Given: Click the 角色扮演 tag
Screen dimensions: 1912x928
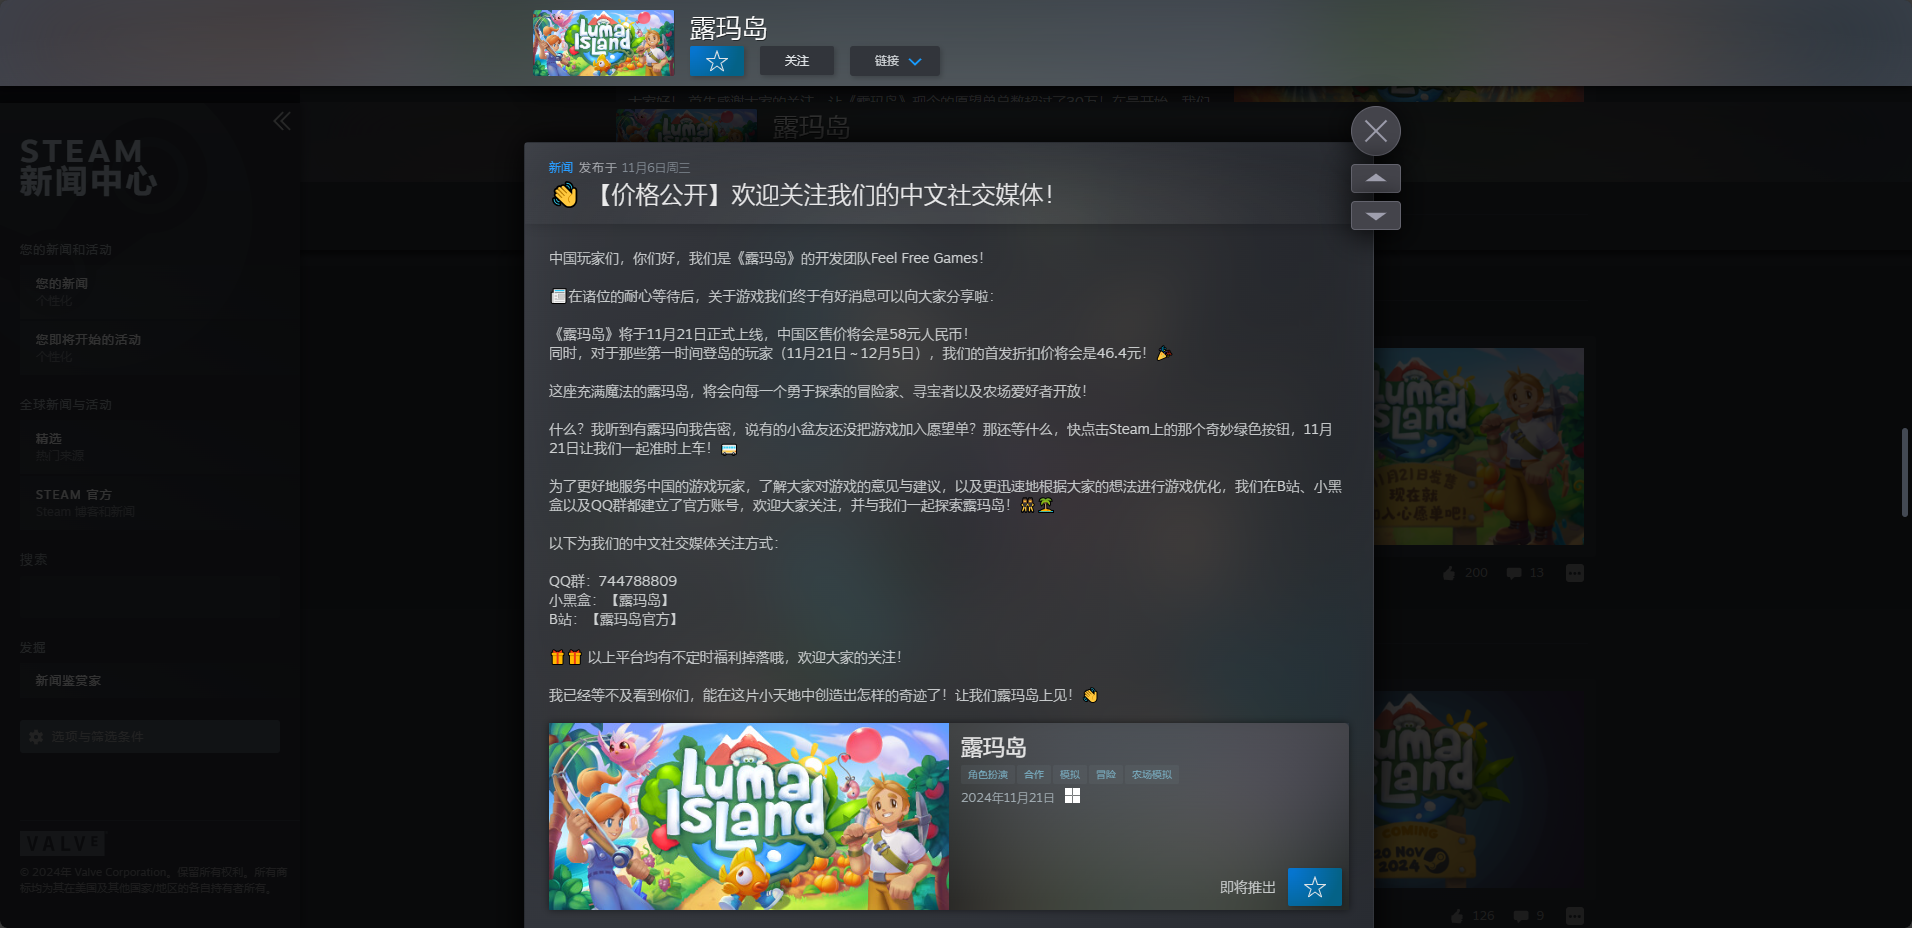Looking at the screenshot, I should point(988,775).
